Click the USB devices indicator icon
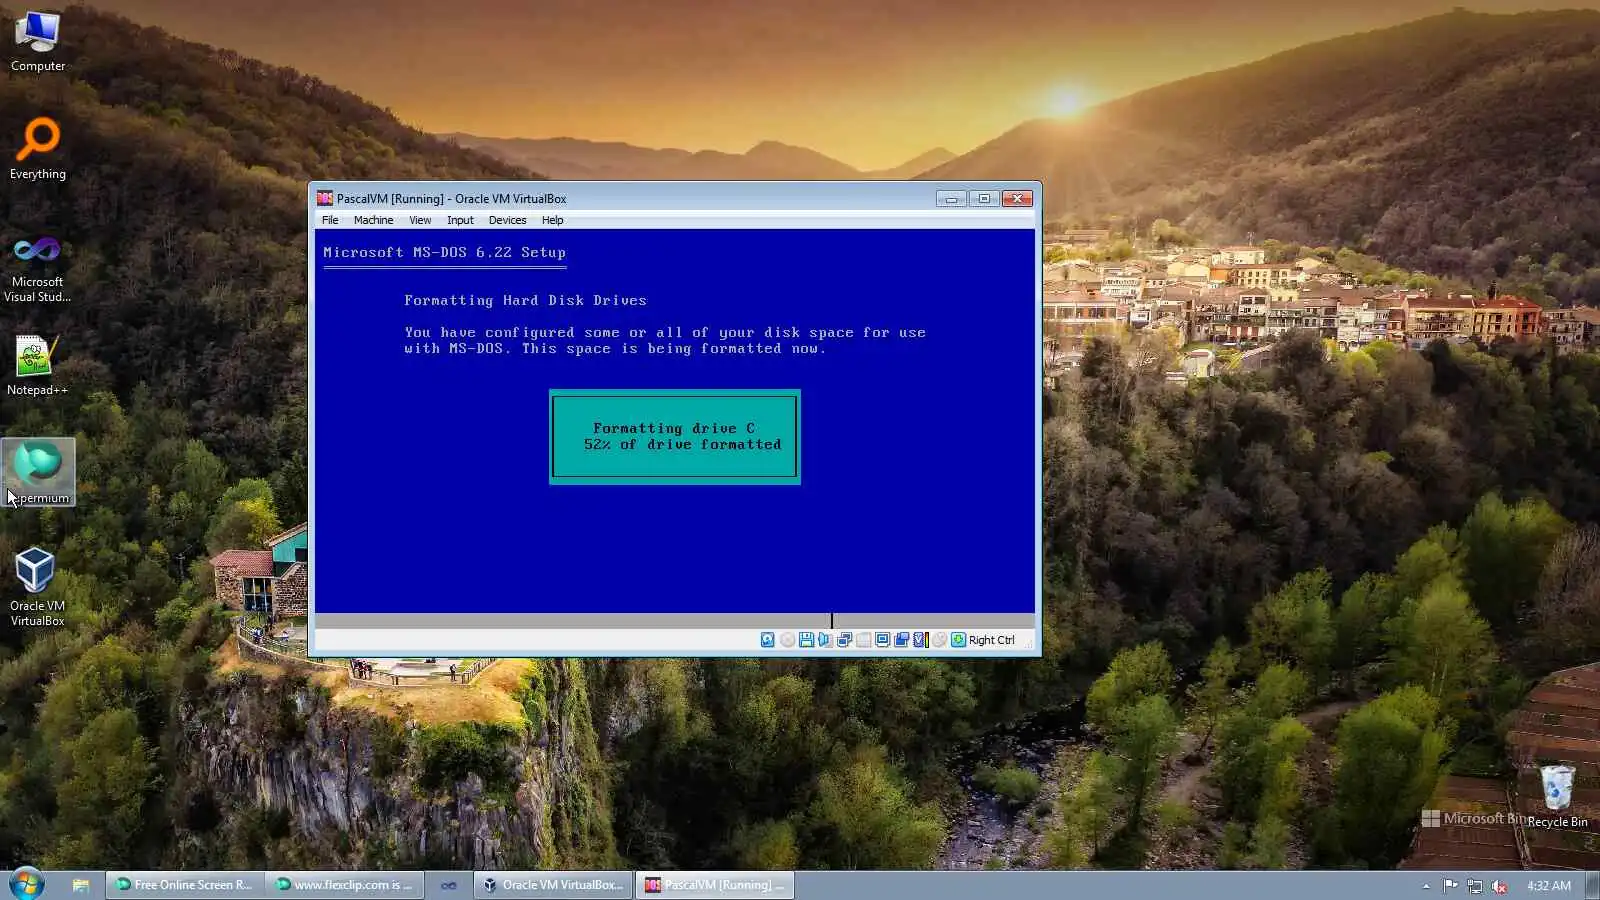Image resolution: width=1600 pixels, height=900 pixels. pos(863,640)
